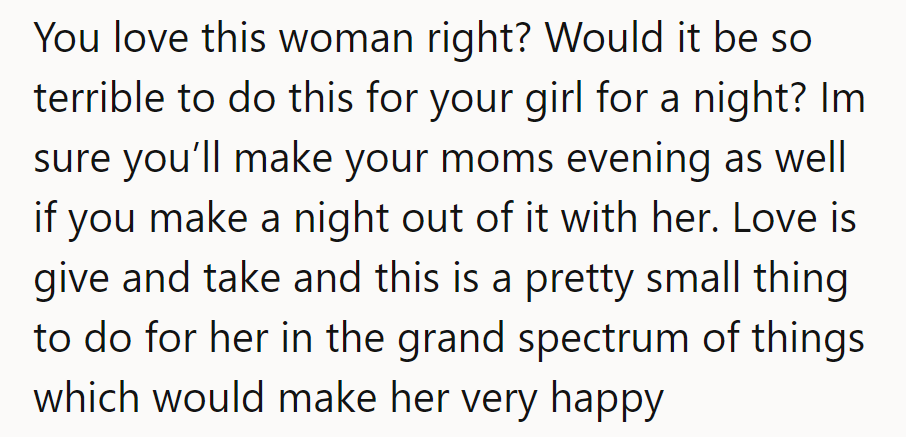Click the word "well" ending the third line

pos(821,161)
